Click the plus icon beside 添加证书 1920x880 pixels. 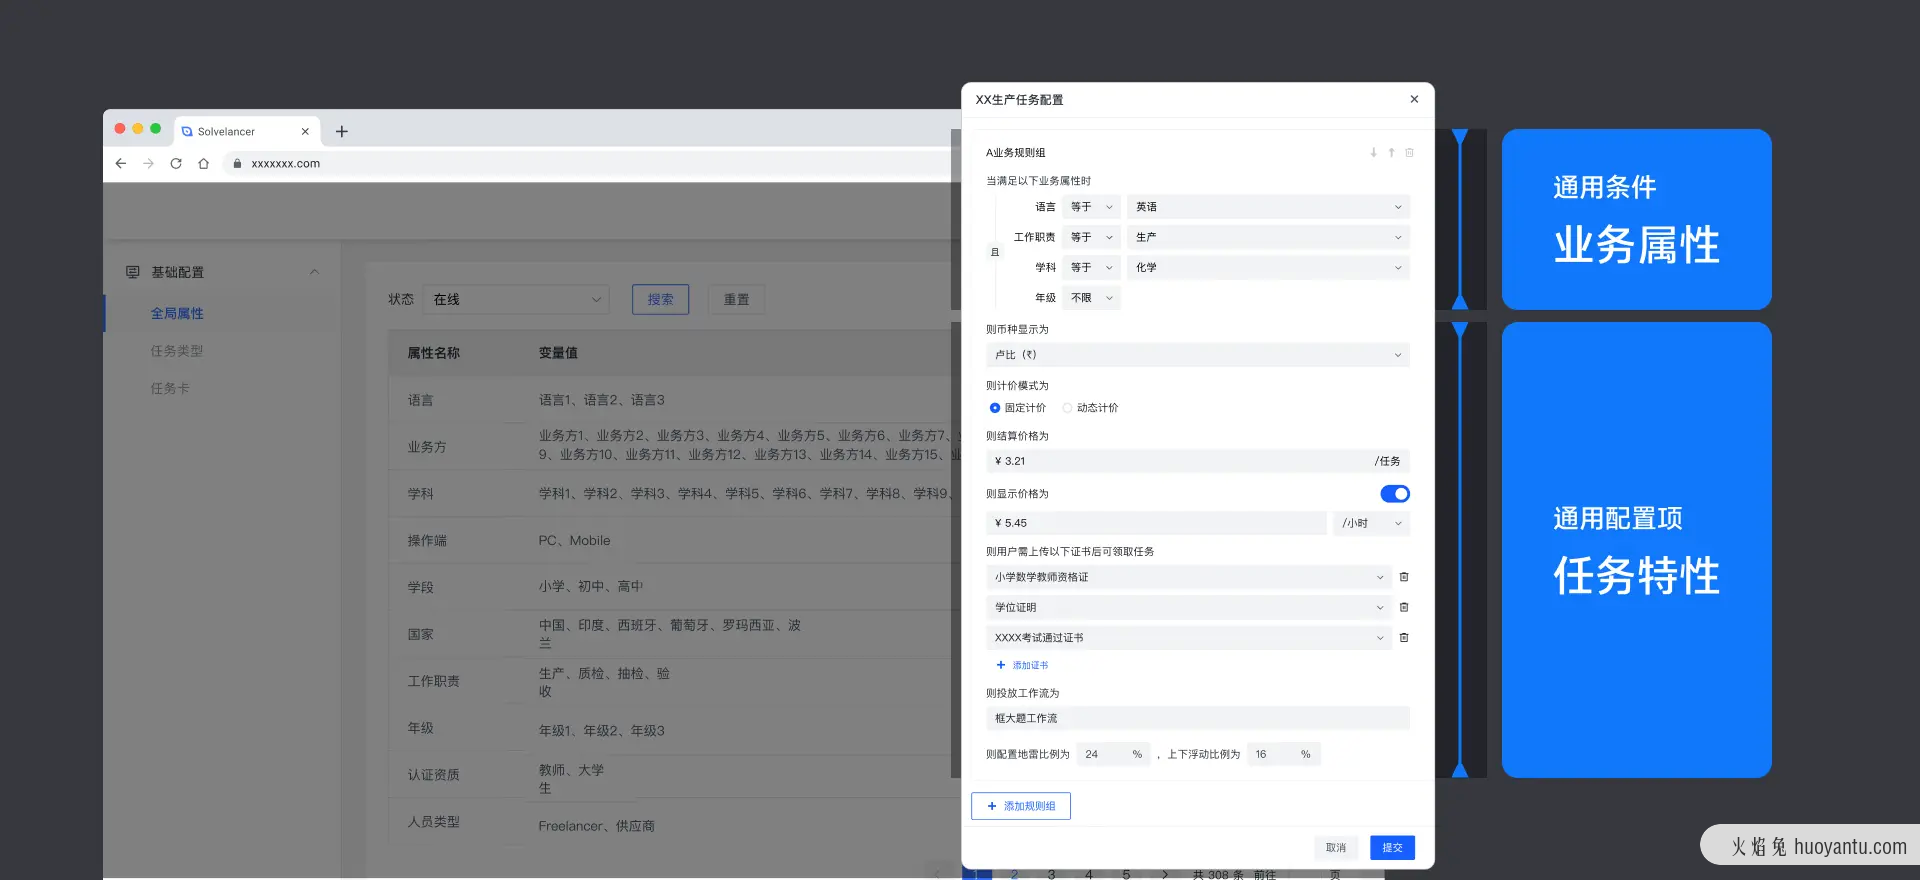(1001, 665)
